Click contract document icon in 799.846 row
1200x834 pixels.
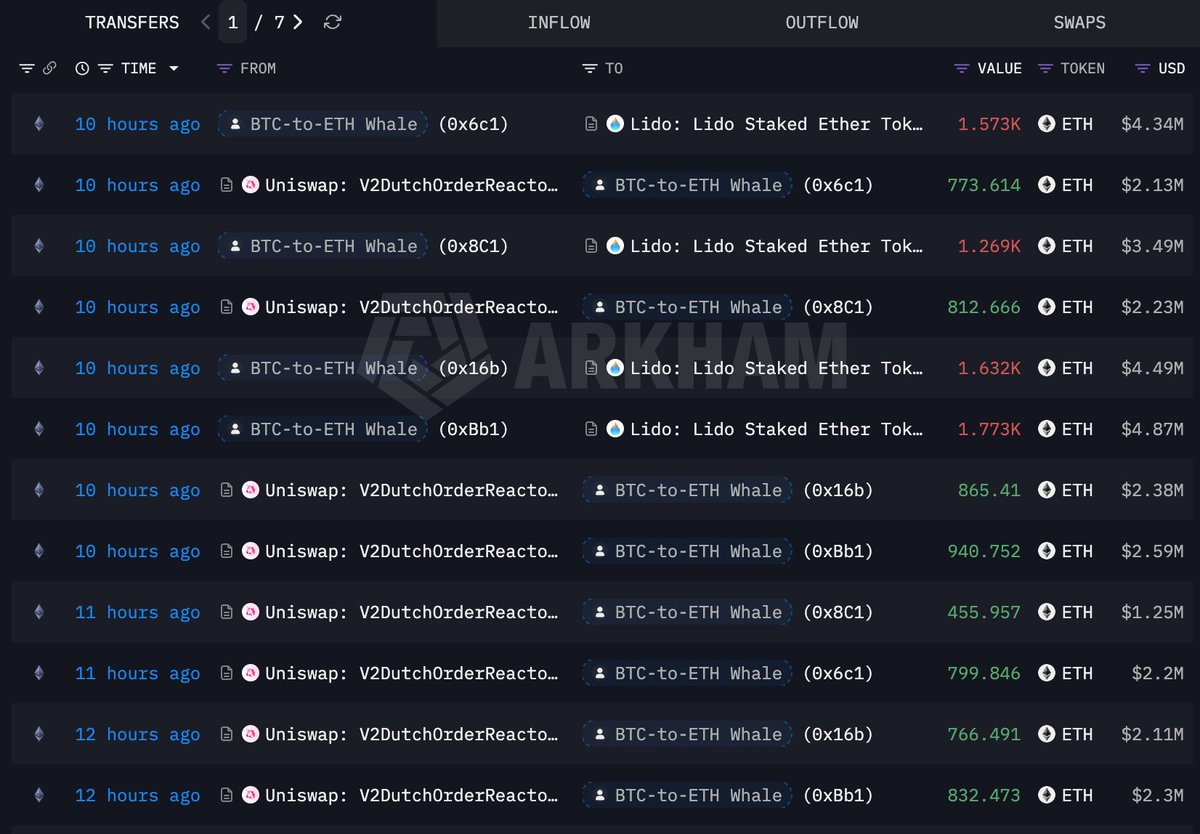pos(227,673)
